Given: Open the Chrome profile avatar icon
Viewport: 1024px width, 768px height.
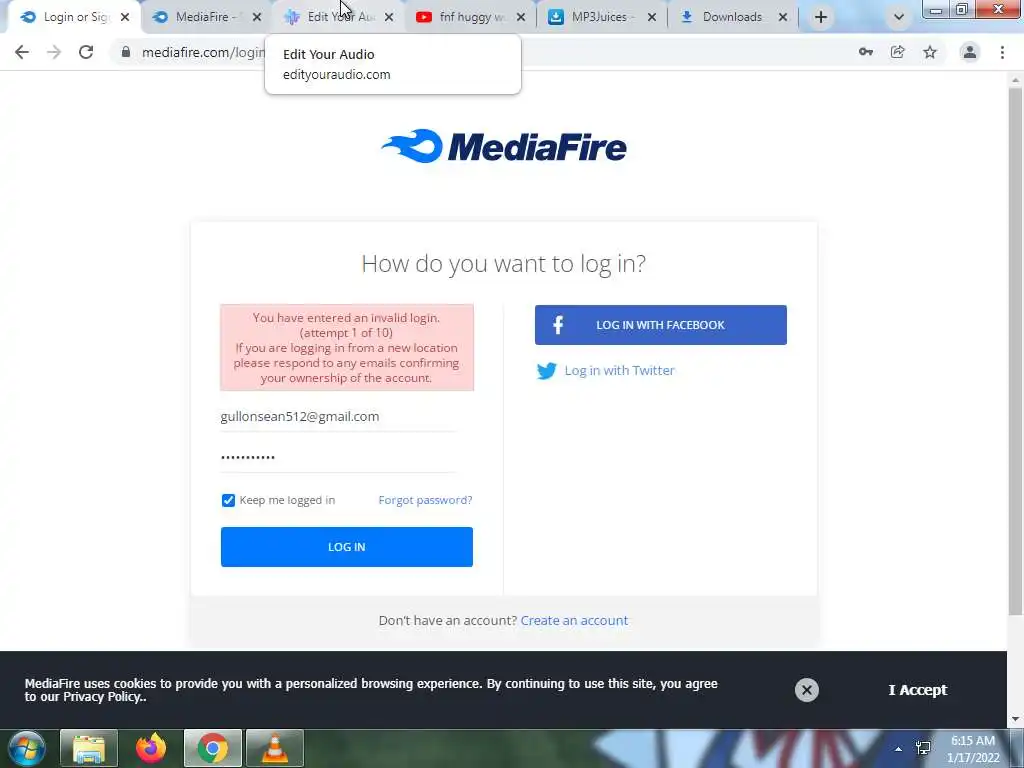Looking at the screenshot, I should pos(970,52).
